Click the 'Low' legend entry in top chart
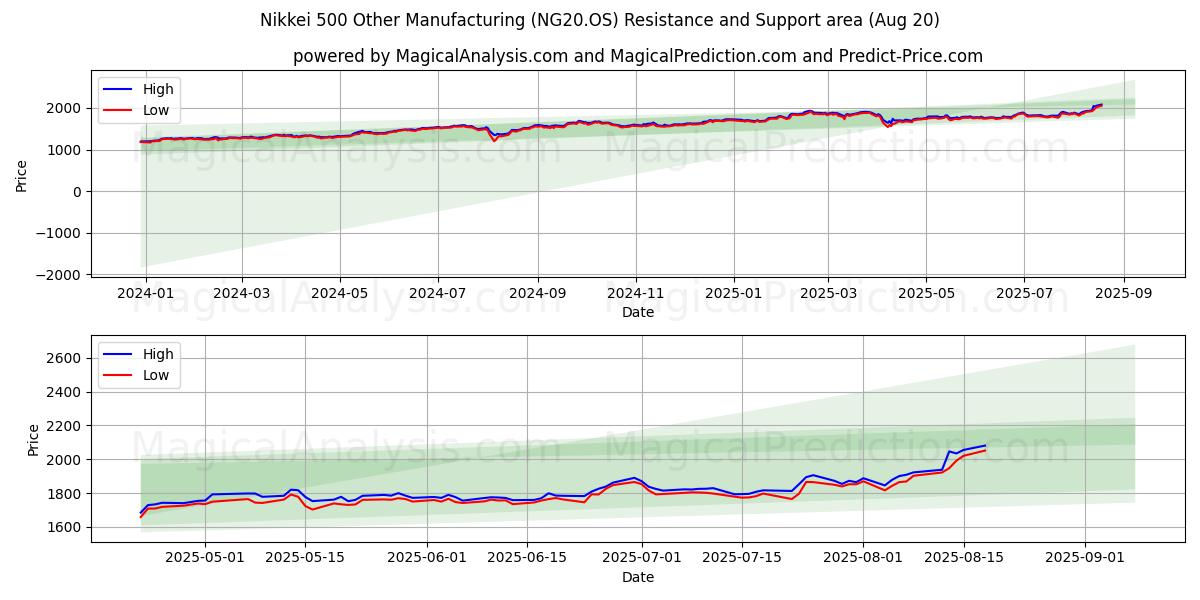The width and height of the screenshot is (1200, 600). coord(156,110)
